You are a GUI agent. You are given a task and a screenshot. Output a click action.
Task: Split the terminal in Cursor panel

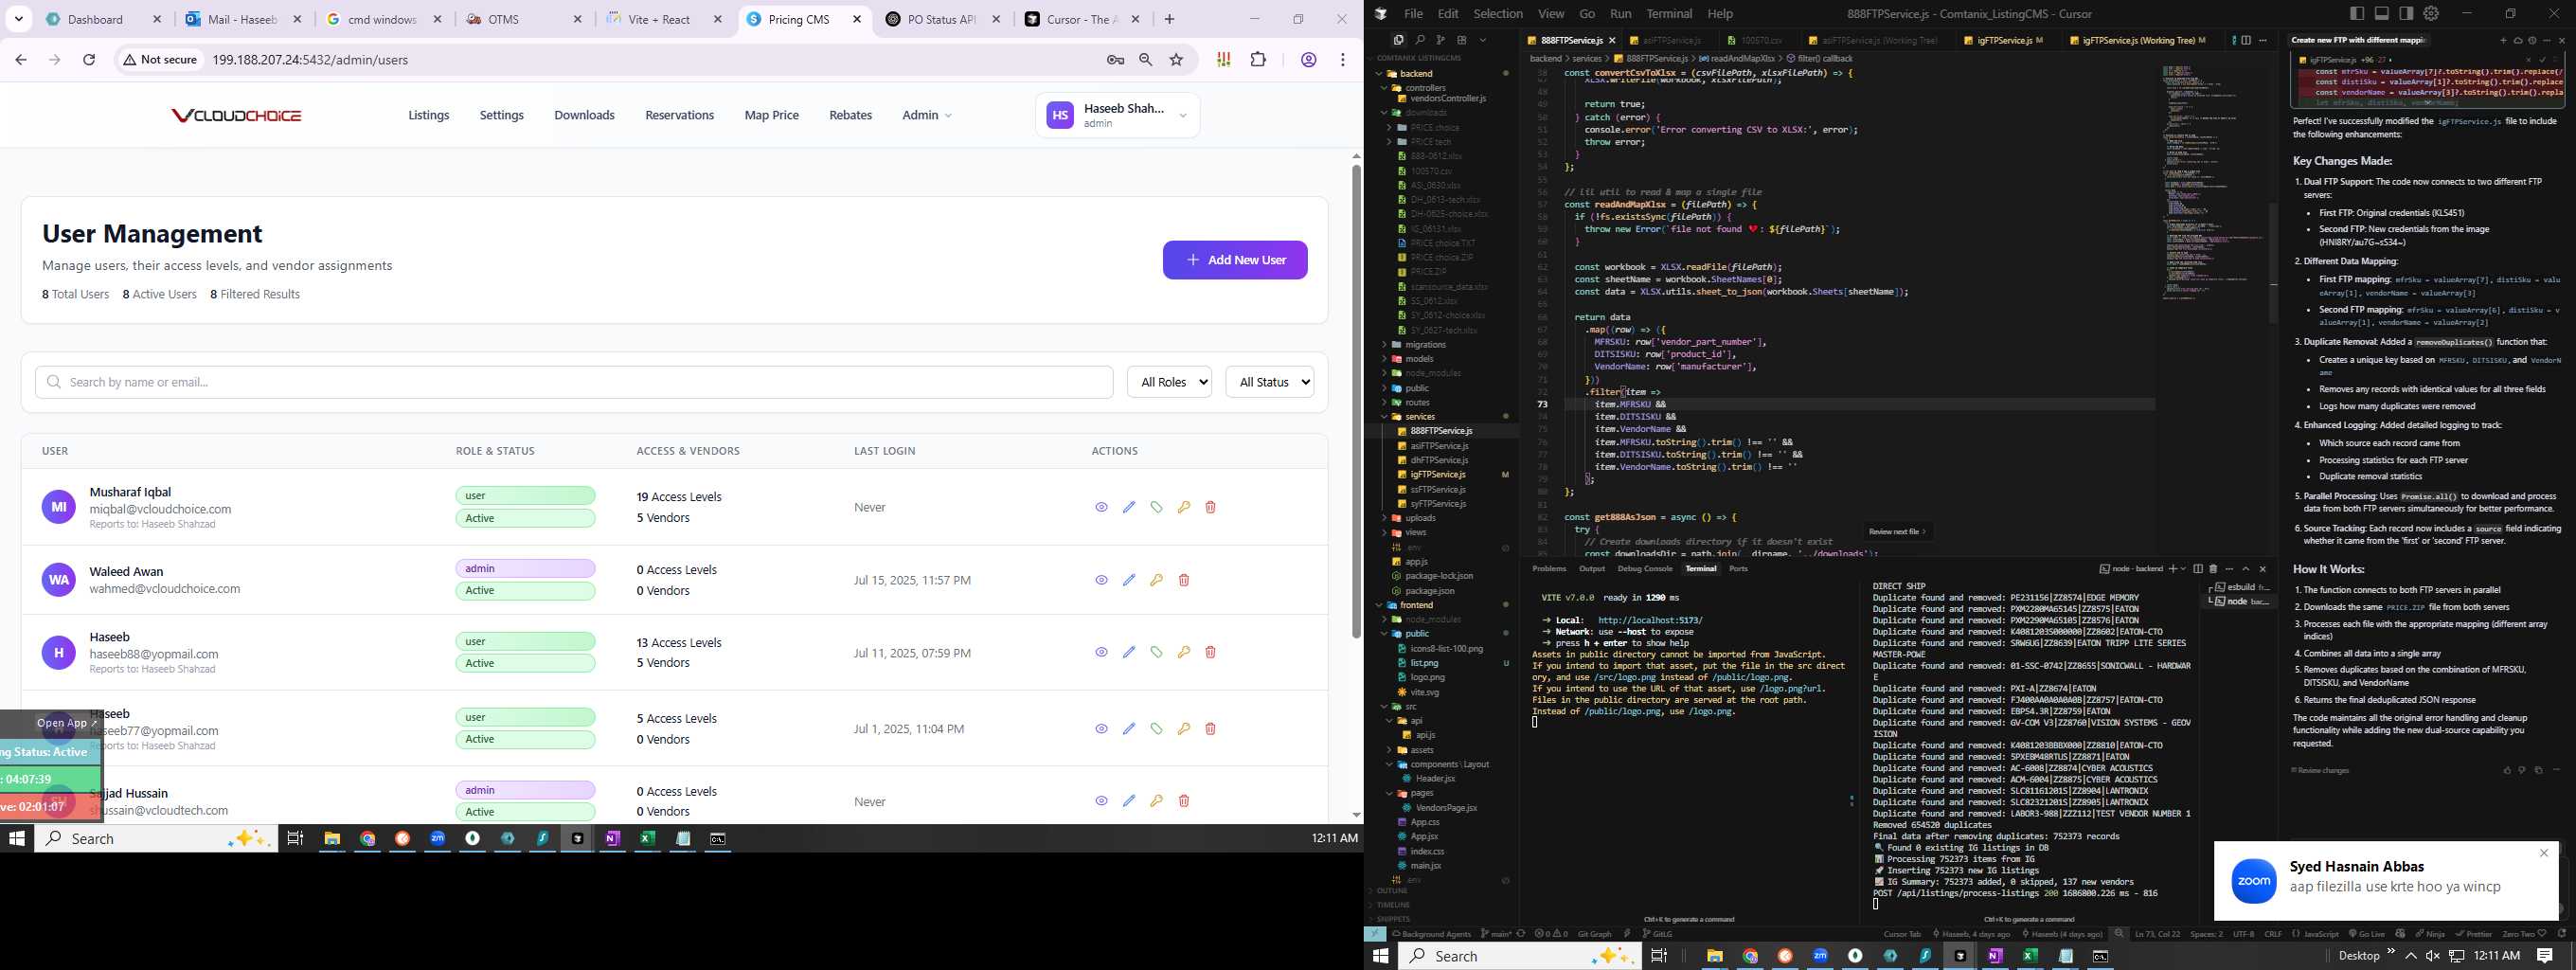pos(2198,569)
